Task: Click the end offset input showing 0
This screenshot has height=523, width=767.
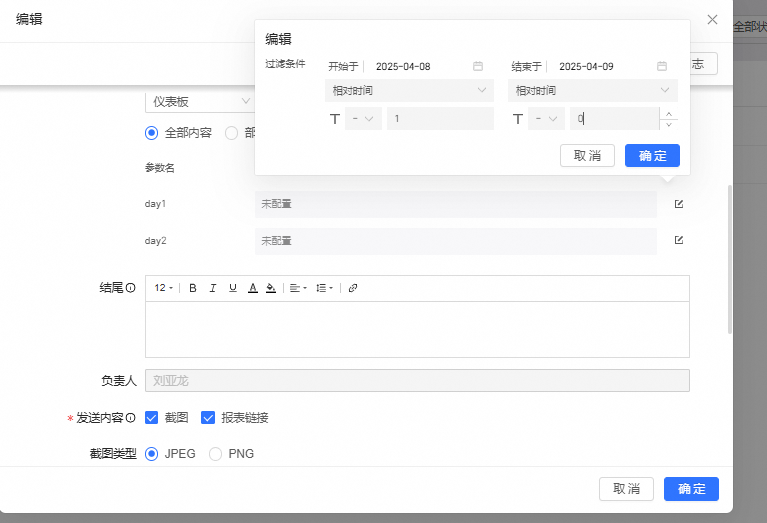Action: pos(614,119)
